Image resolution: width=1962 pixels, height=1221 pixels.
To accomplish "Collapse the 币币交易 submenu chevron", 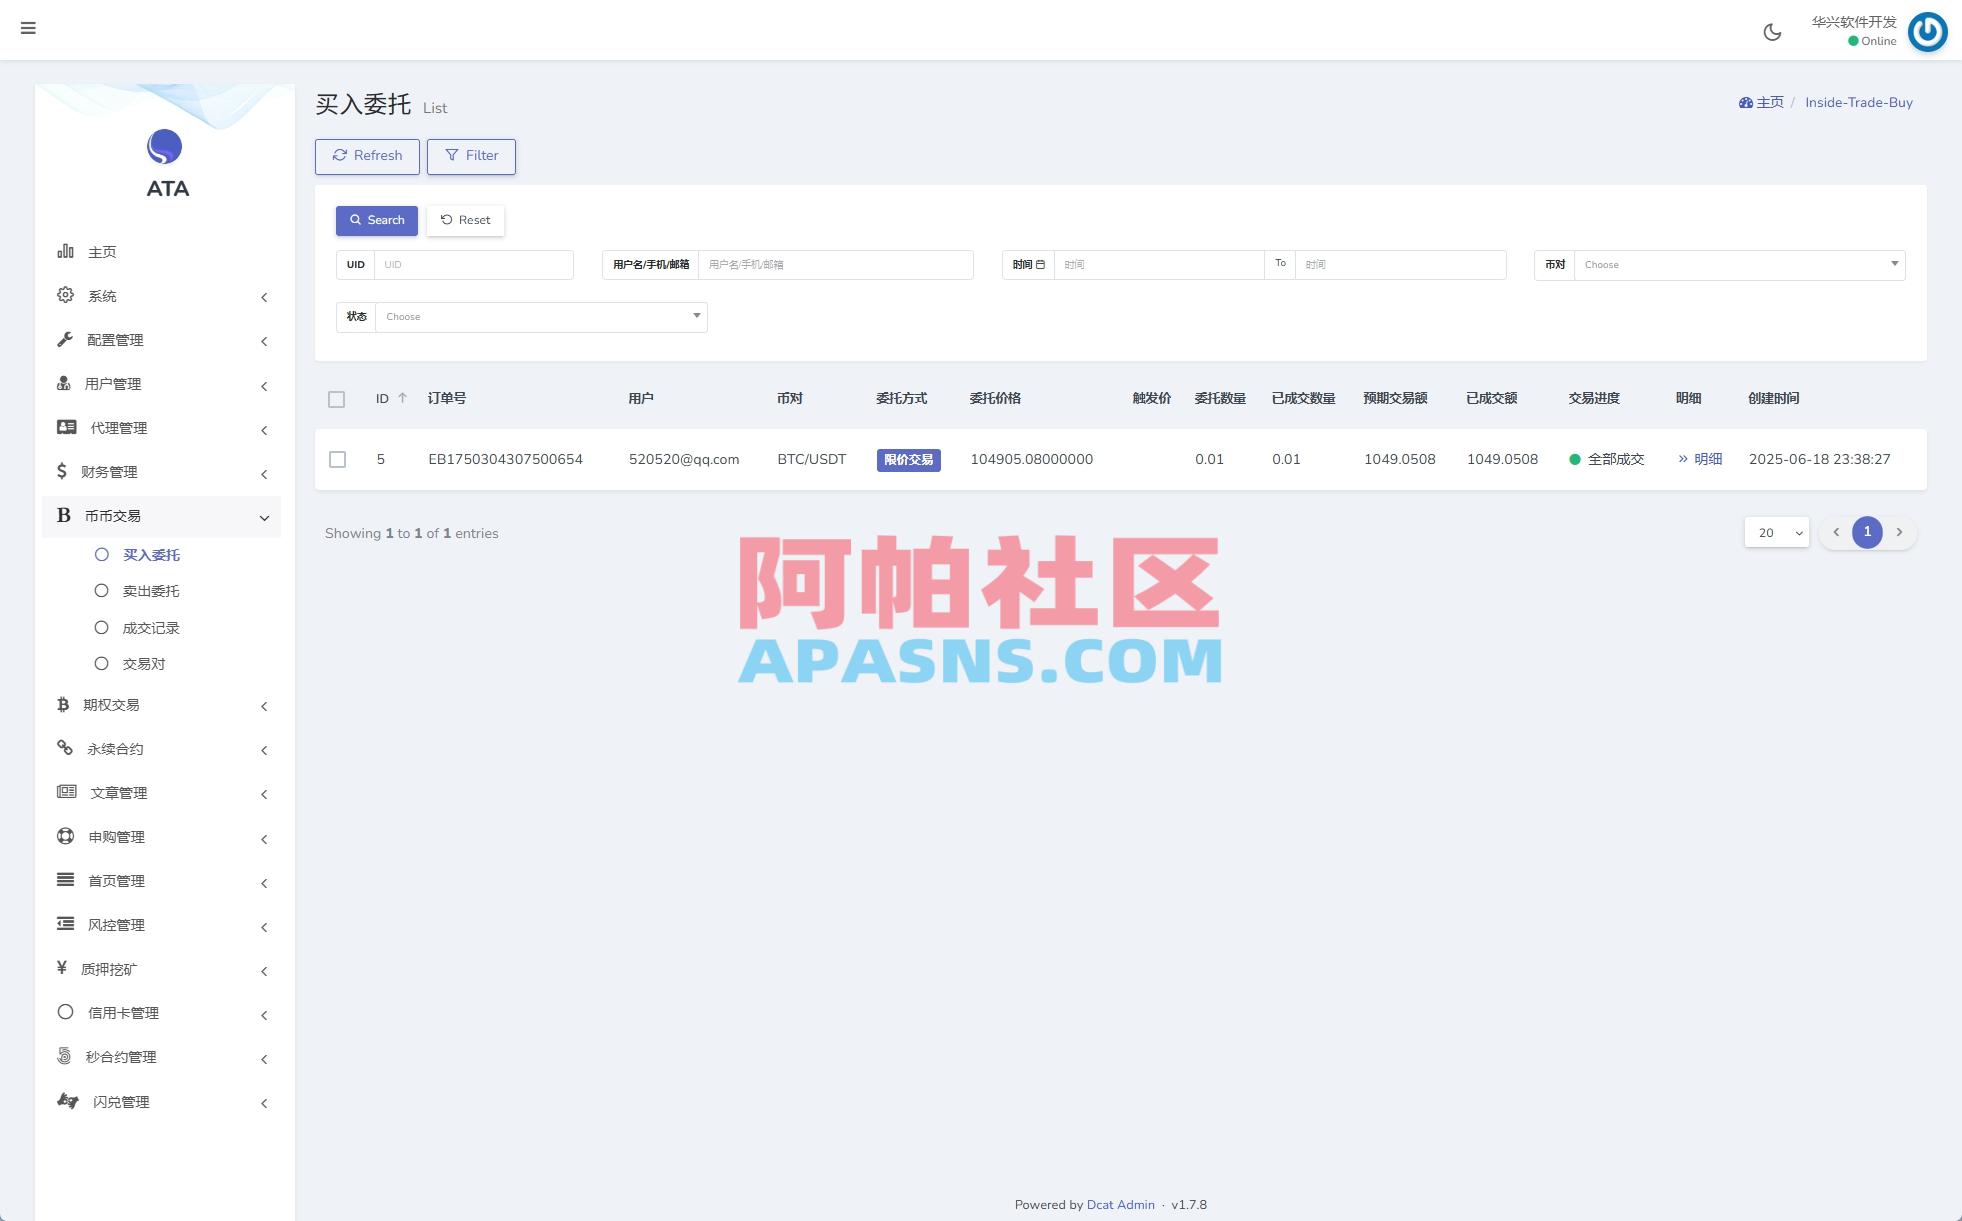I will [264, 517].
